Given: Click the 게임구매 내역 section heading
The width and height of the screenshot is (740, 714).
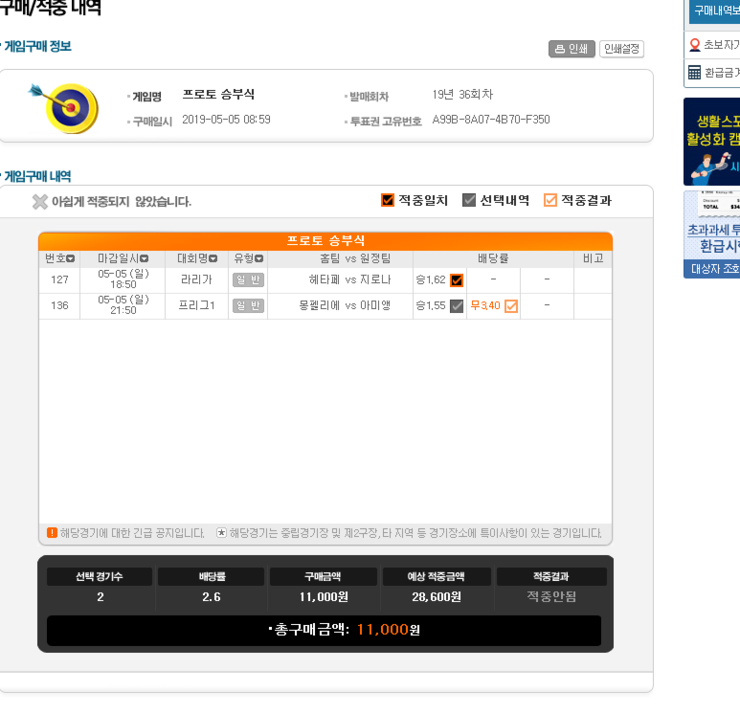Looking at the screenshot, I should pos(37,176).
